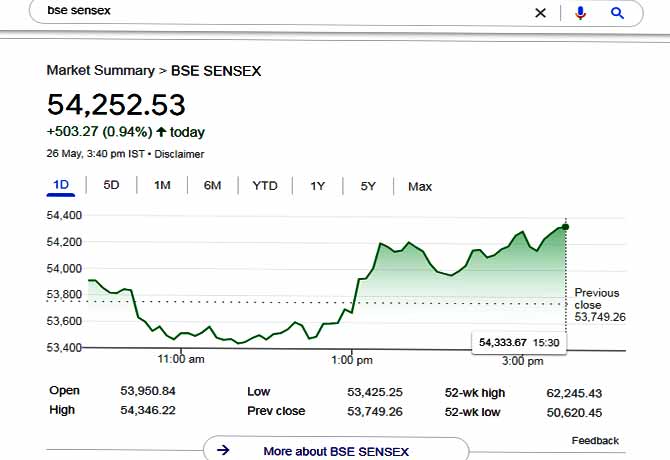Show the Max chart range
Screen dimensions: 670x460
coord(420,187)
